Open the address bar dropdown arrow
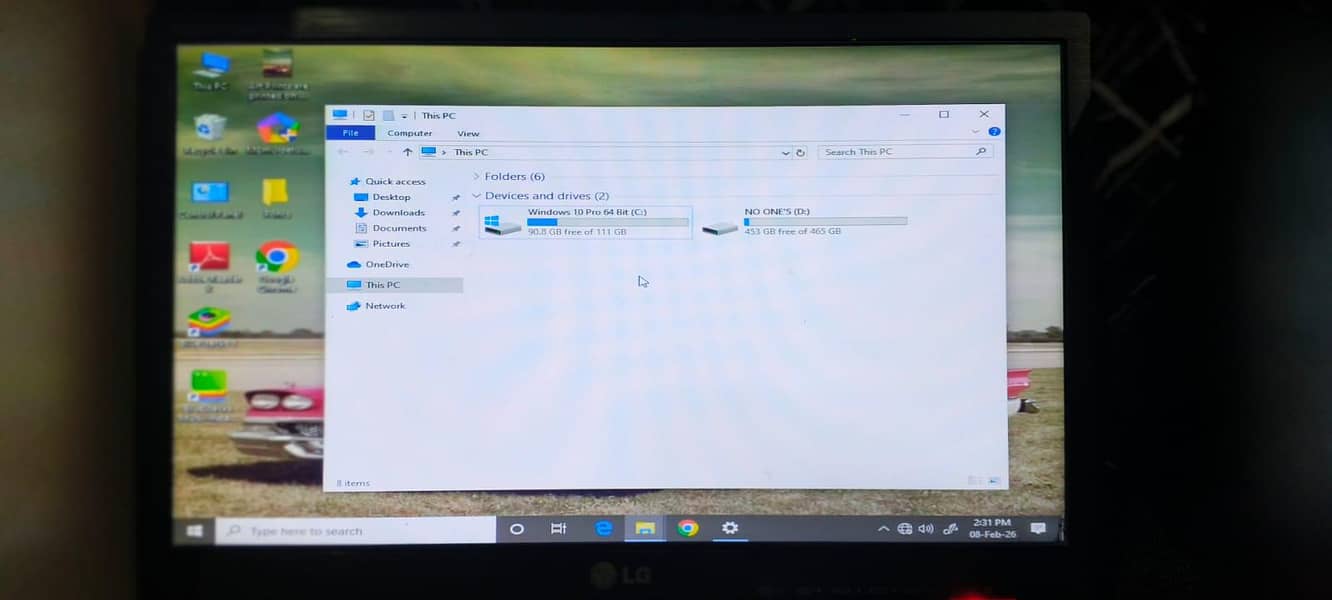 pyautogui.click(x=785, y=152)
